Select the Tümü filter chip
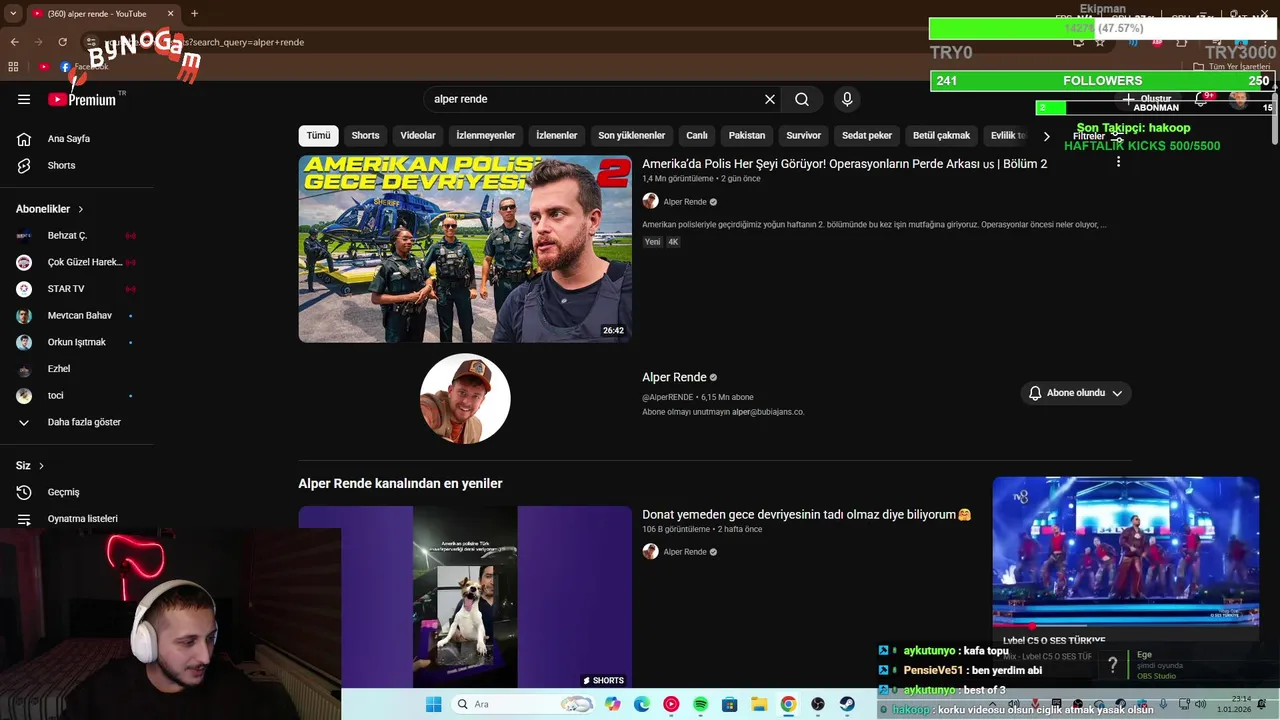Image resolution: width=1280 pixels, height=720 pixels. click(318, 136)
